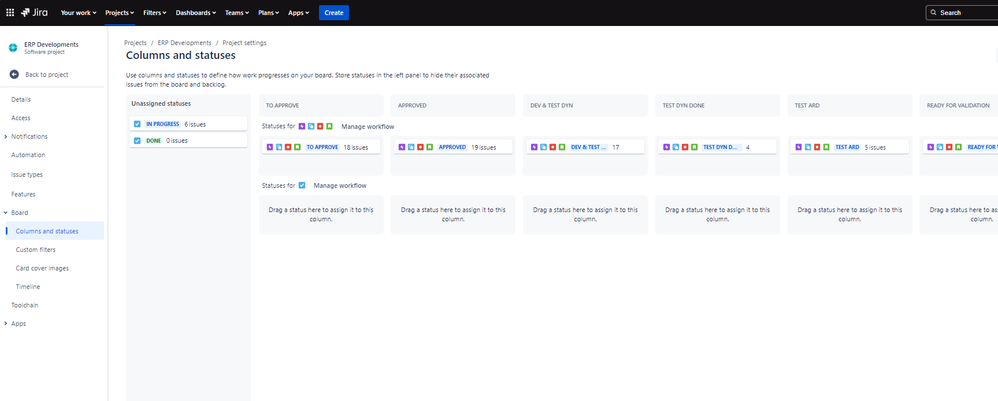Open the Filters dropdown
Screen dimensions: 998x401
[155, 13]
